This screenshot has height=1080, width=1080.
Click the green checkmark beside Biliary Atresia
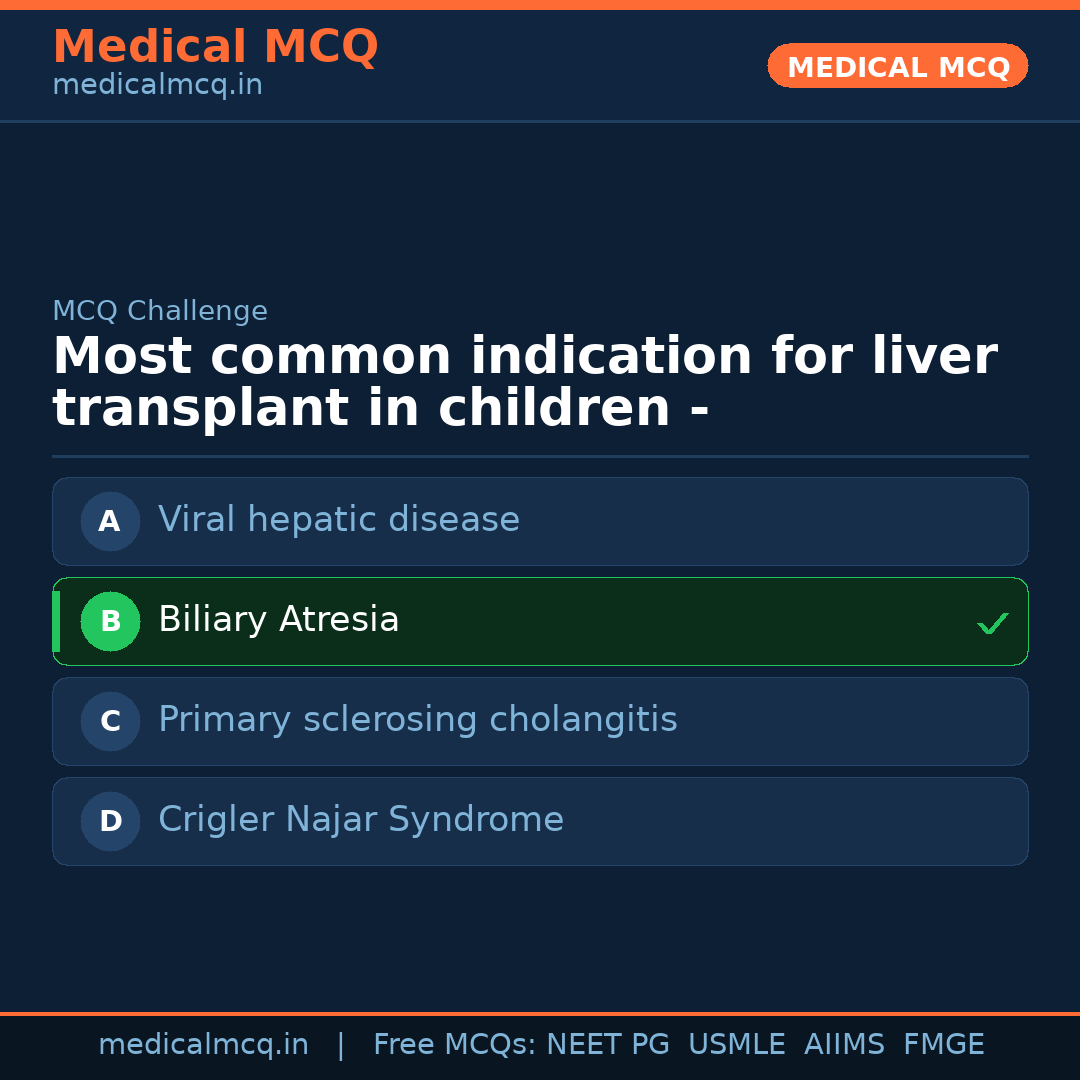(x=992, y=623)
